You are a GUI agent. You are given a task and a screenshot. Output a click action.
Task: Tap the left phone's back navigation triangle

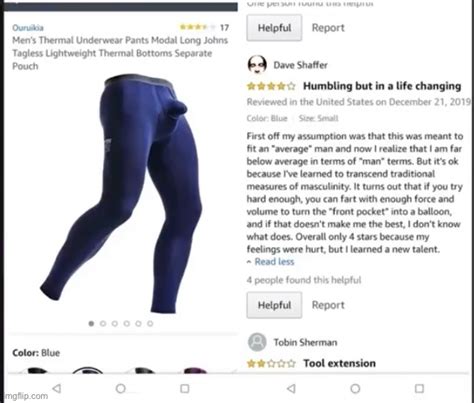point(57,388)
